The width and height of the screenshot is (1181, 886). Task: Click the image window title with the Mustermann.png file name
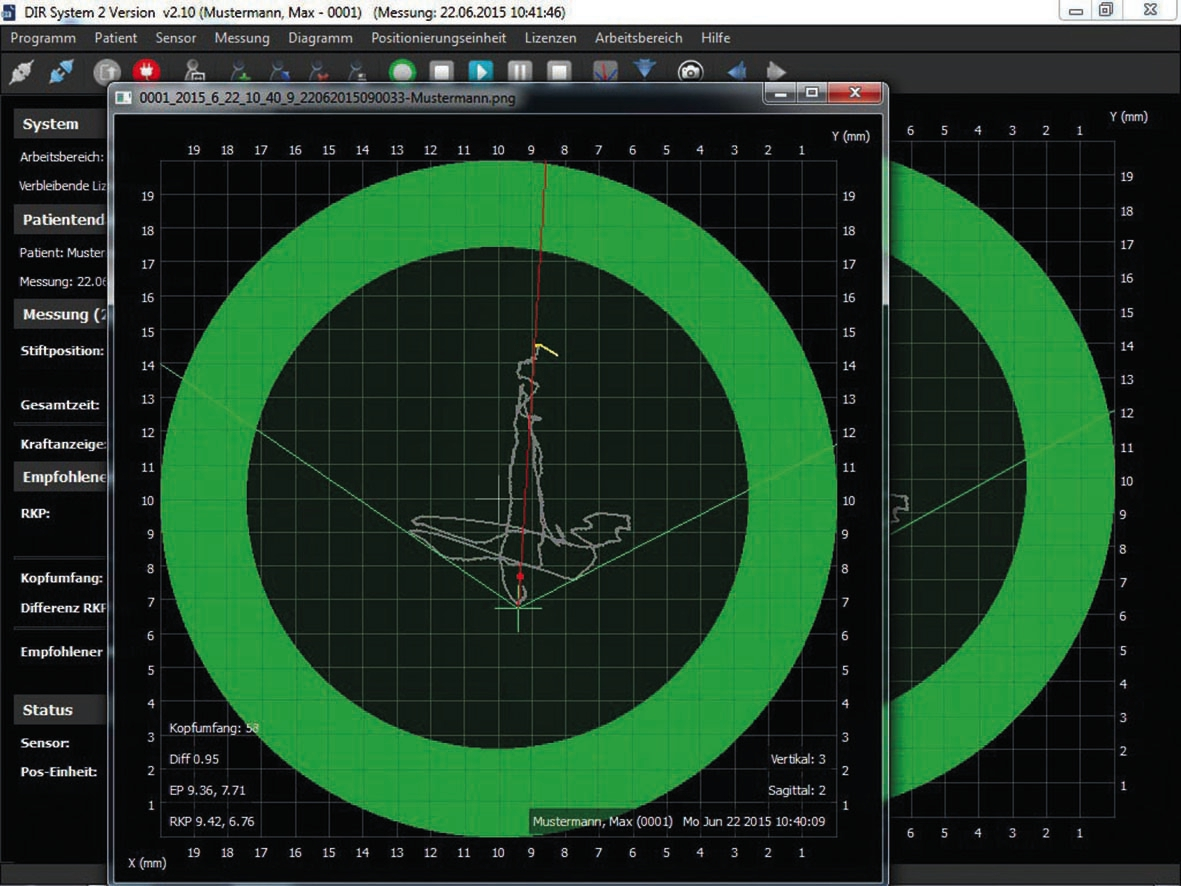pos(328,98)
